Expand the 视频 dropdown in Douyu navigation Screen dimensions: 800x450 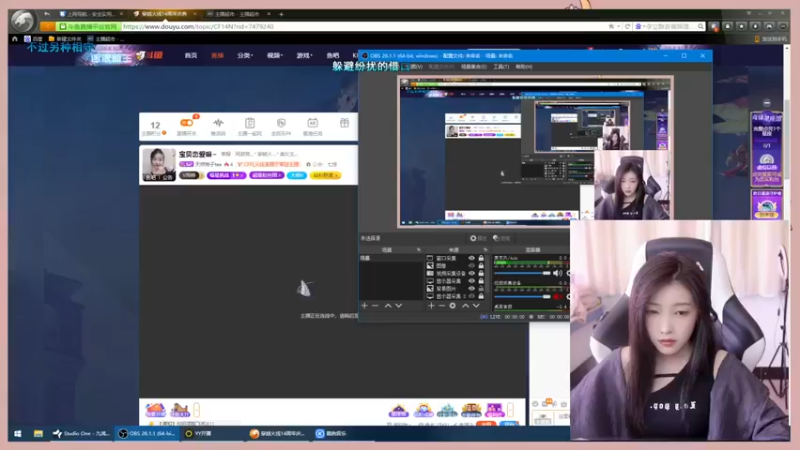[275, 56]
